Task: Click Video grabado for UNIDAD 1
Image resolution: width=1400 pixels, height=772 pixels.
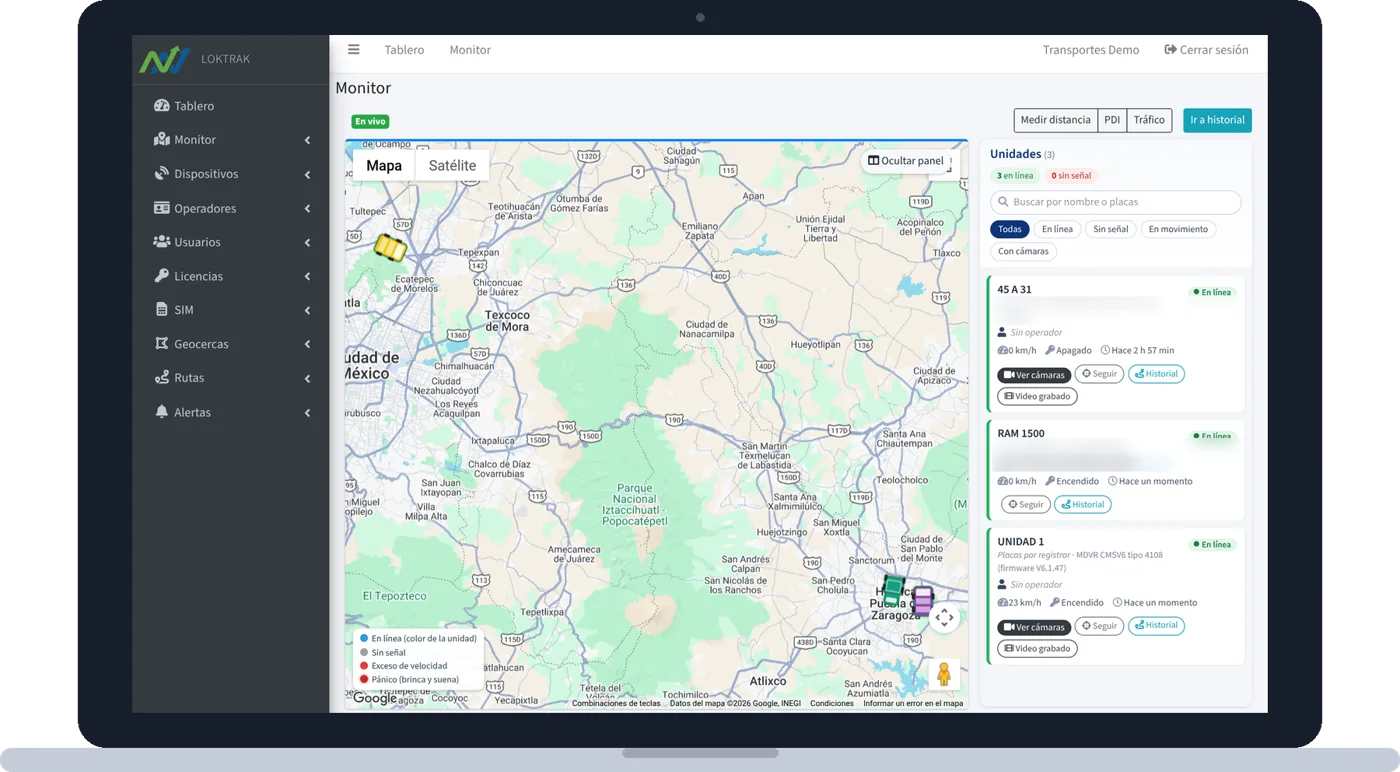Action: click(1037, 649)
